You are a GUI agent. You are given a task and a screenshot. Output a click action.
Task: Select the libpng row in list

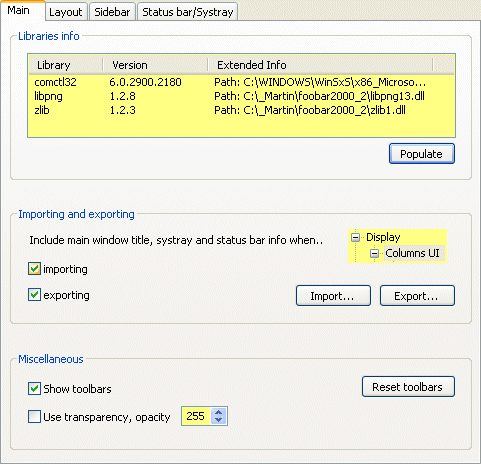tap(241, 96)
